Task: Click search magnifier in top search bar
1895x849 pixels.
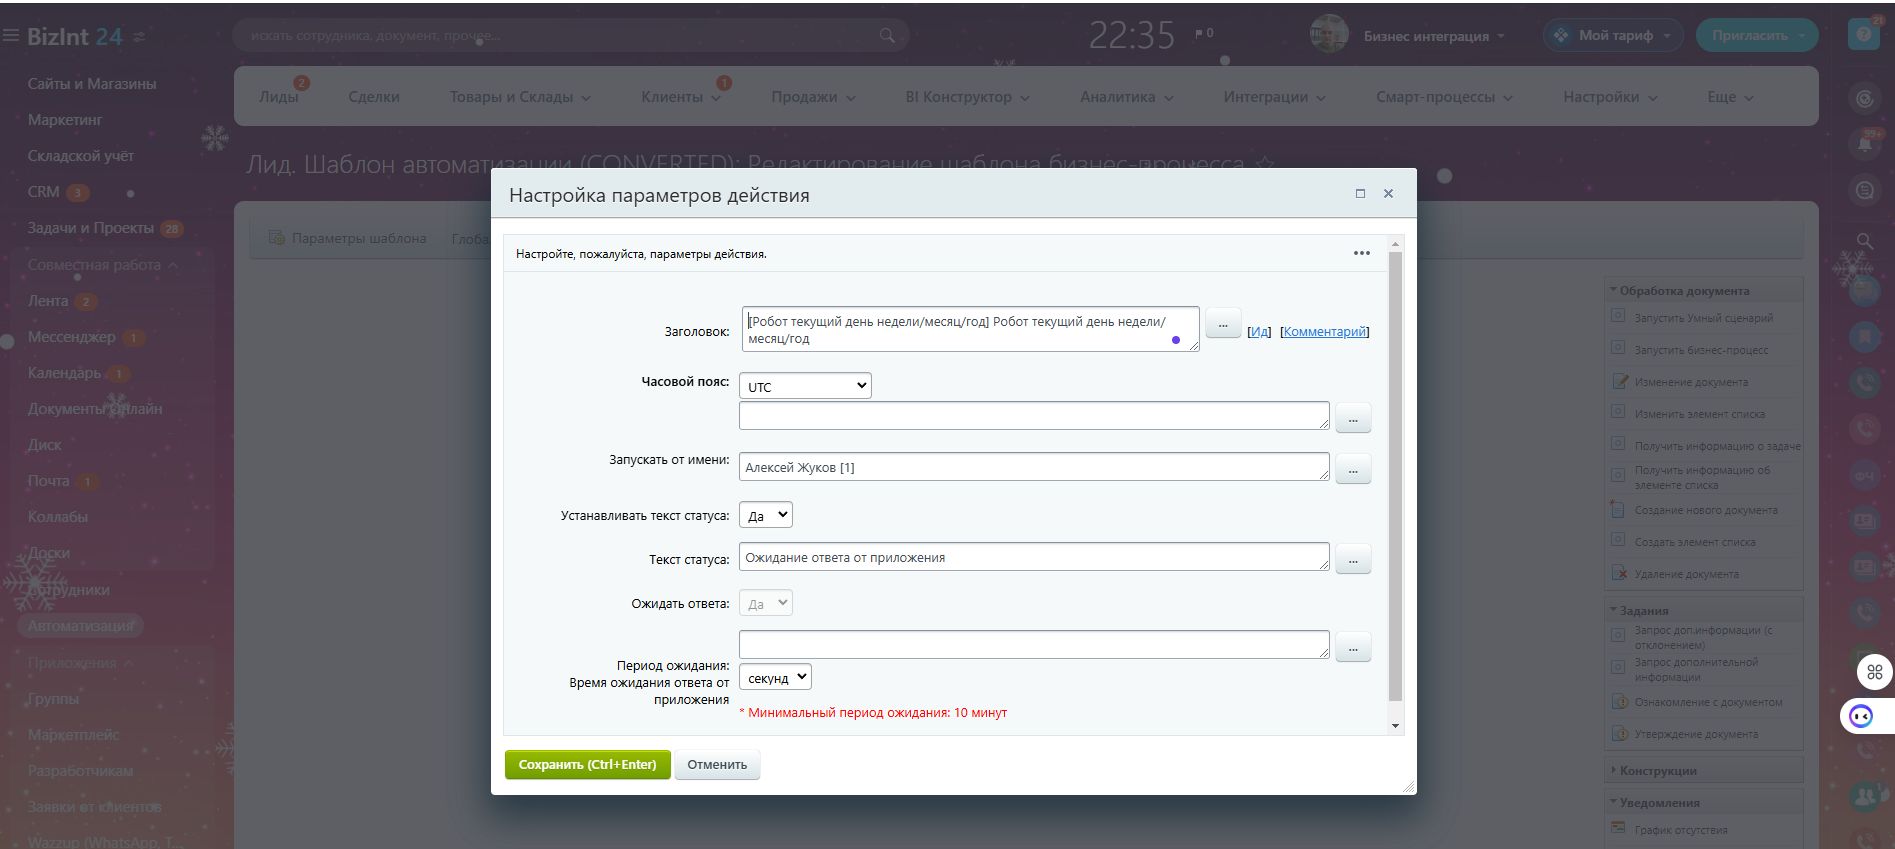Action: point(887,36)
